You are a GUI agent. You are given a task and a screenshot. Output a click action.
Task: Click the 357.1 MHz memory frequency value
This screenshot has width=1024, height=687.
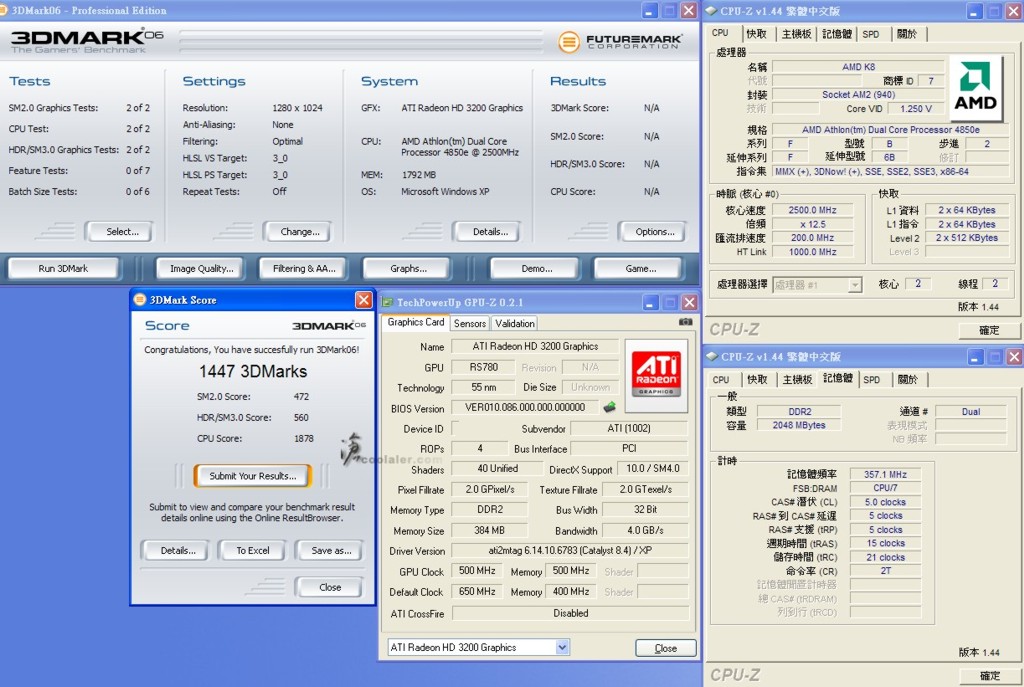pos(886,475)
